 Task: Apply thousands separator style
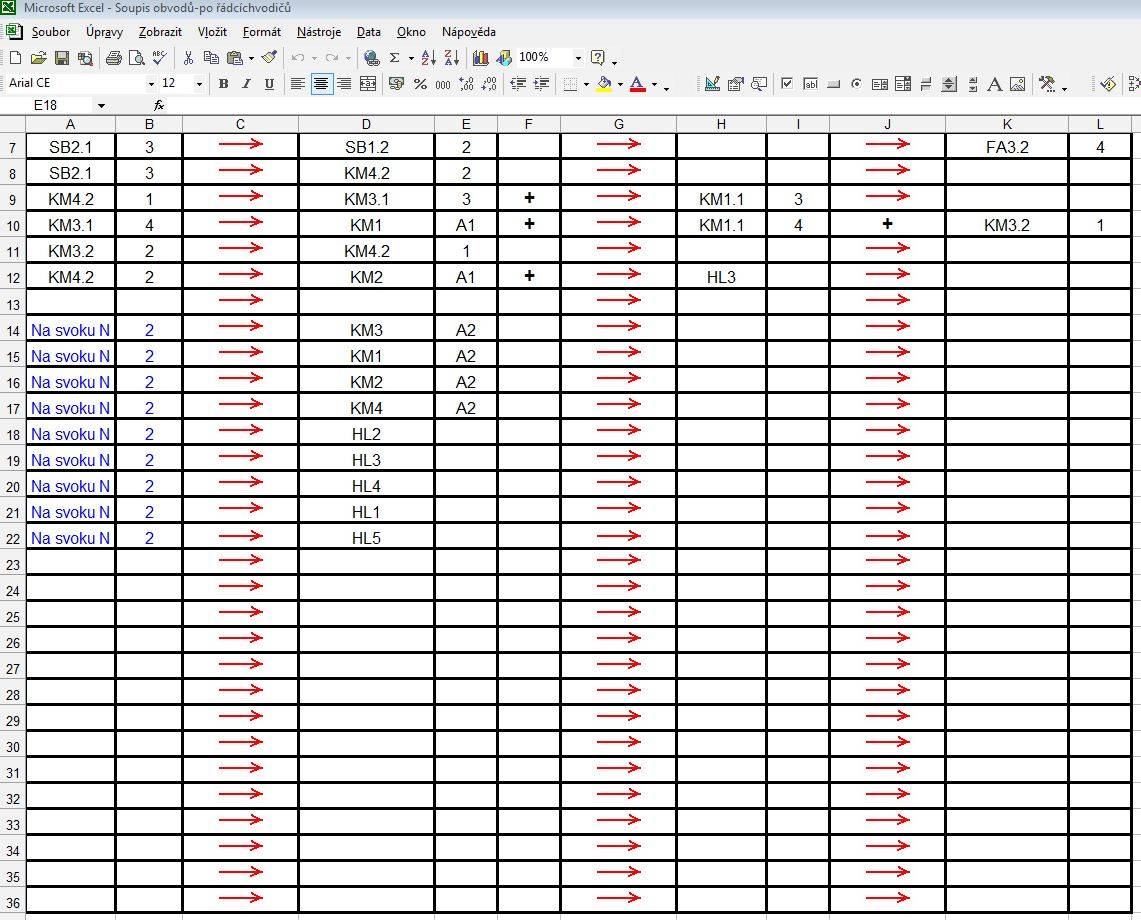442,84
